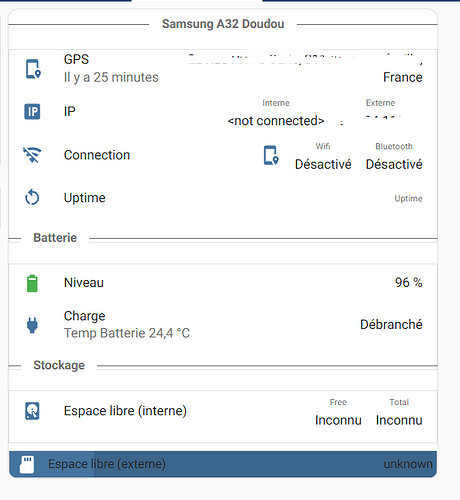The height and width of the screenshot is (500, 460).
Task: Open the Wifi Désactivé status
Action: point(323,164)
